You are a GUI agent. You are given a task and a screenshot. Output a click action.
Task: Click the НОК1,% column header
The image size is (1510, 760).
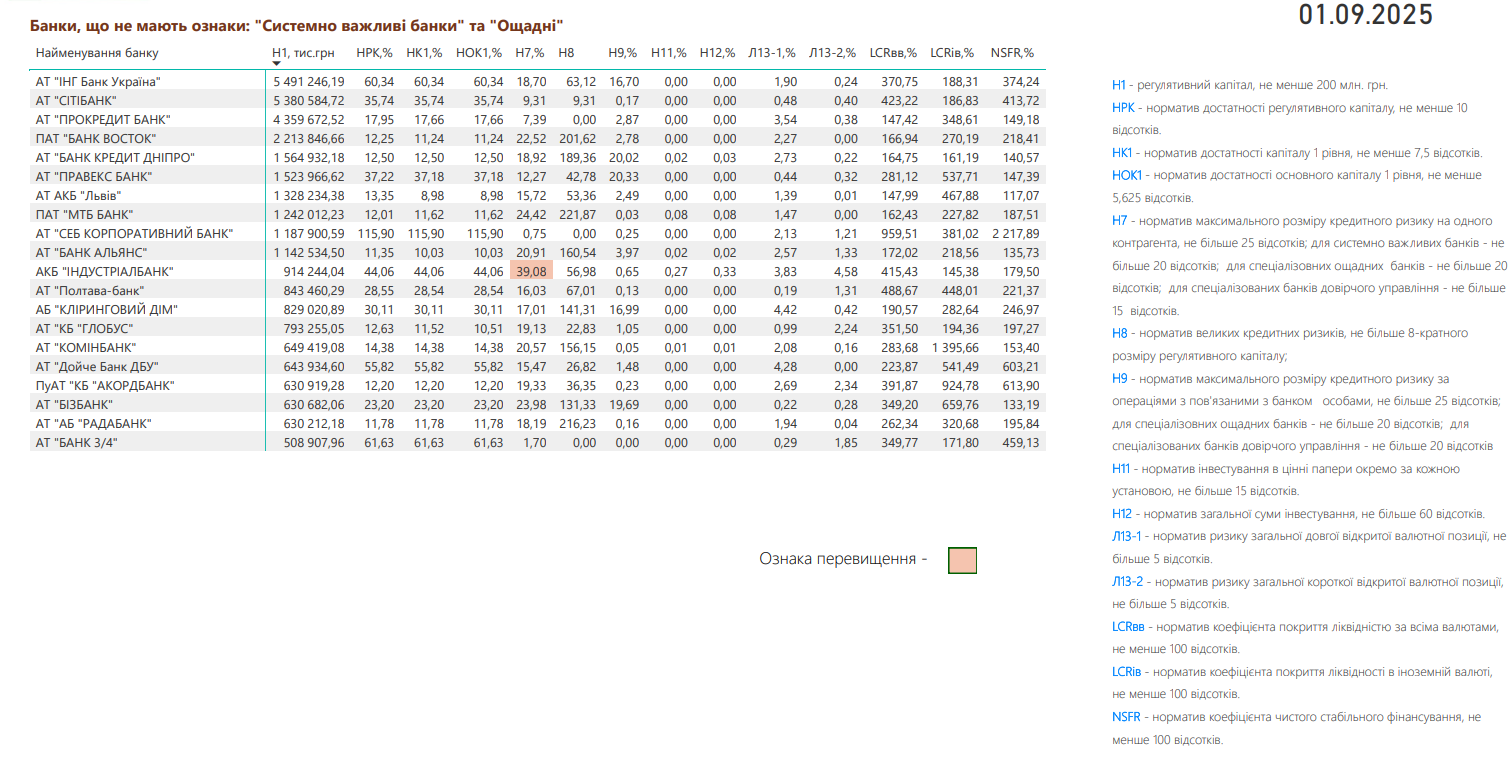pyautogui.click(x=478, y=52)
